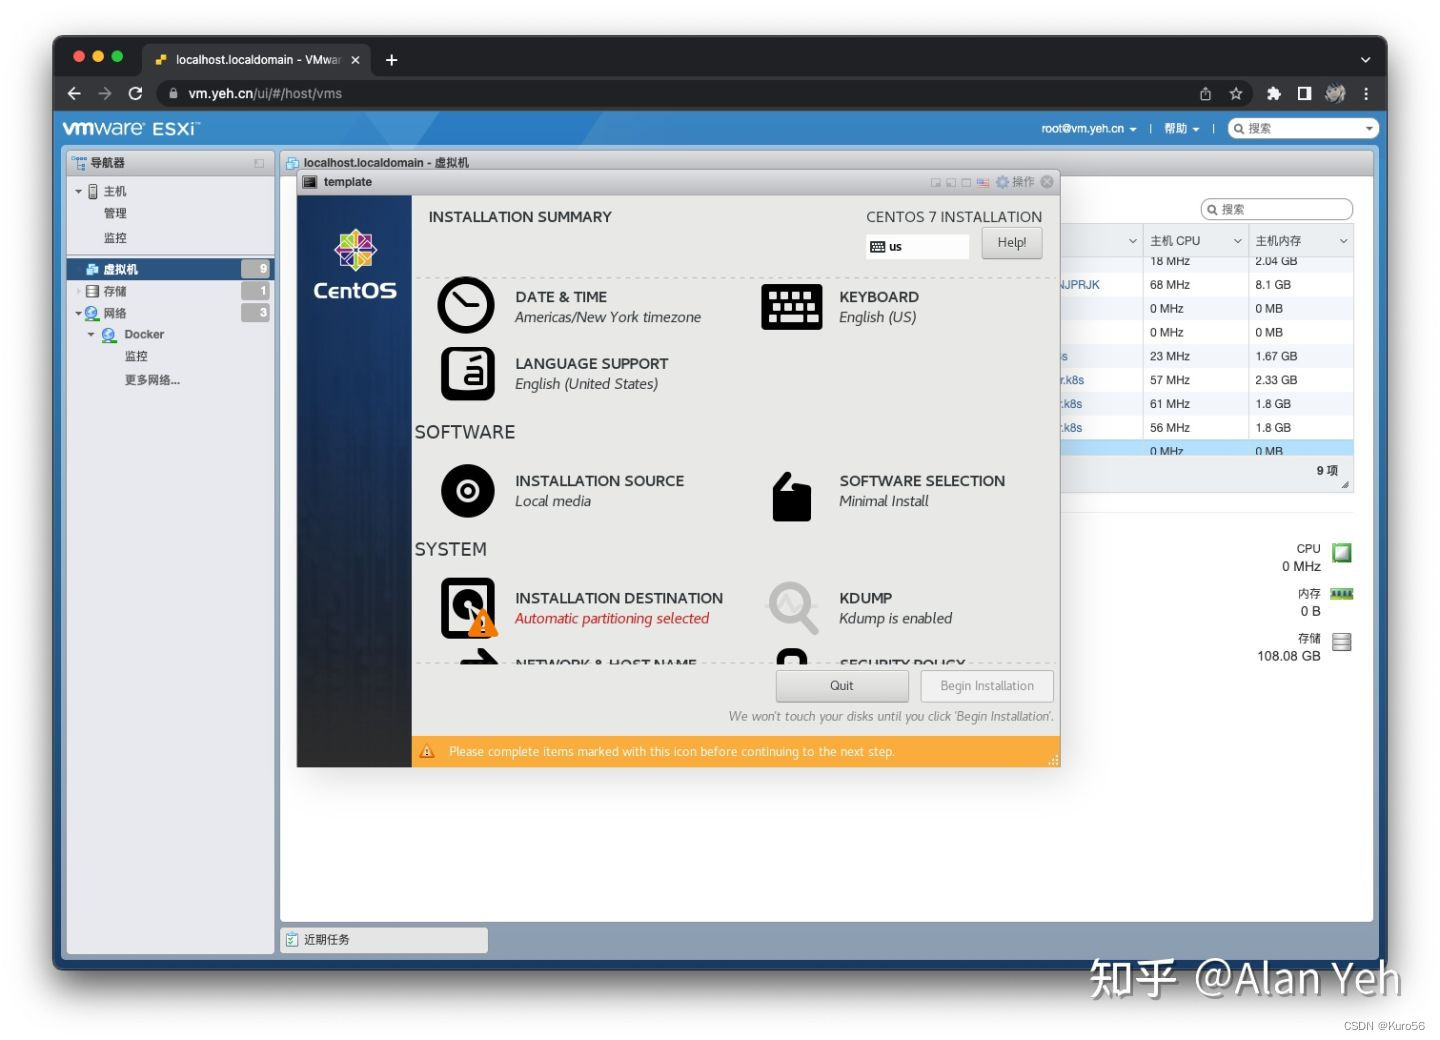Open the Date & Time clock icon
1440x1040 pixels.
(x=466, y=305)
